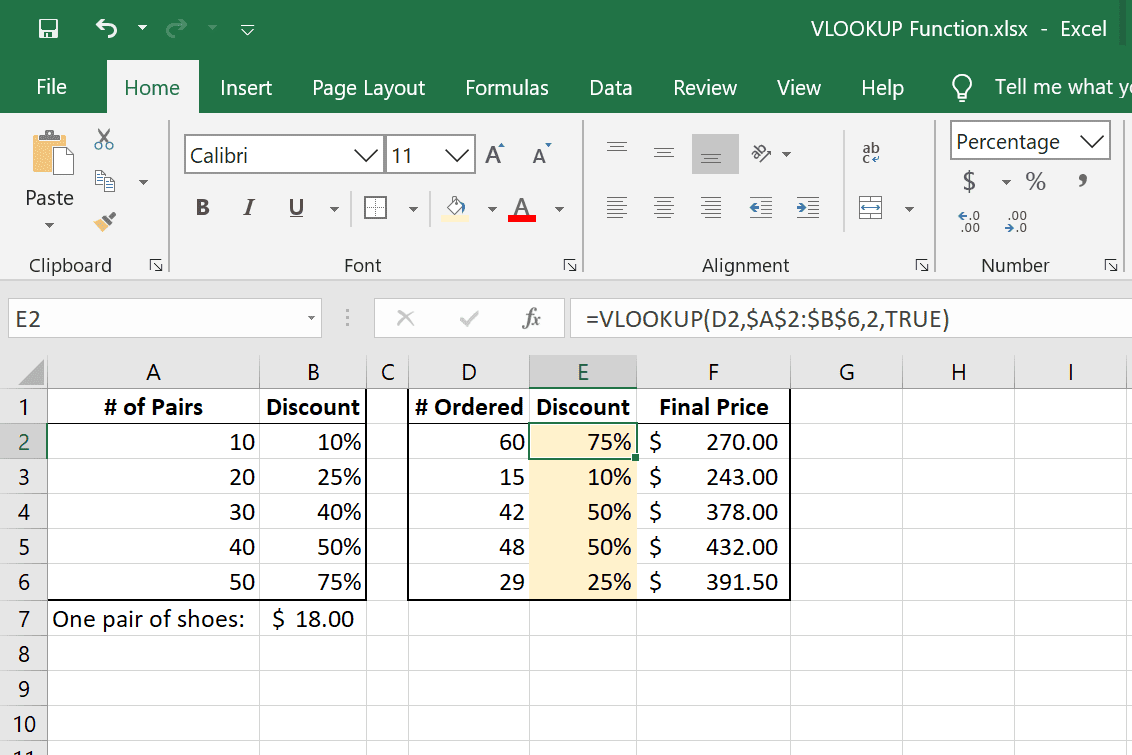Open Customize Quick Access Toolbar arrow

pyautogui.click(x=248, y=30)
